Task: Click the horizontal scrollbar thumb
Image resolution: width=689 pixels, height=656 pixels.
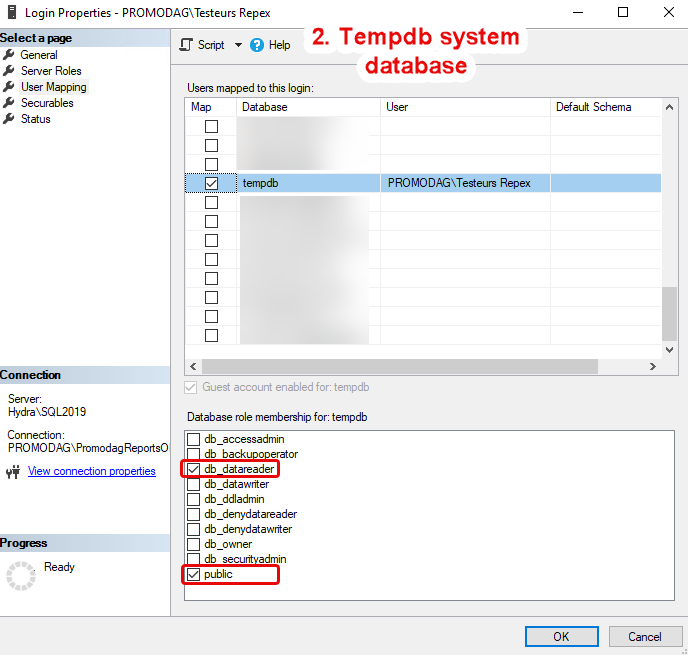Action: click(x=399, y=366)
